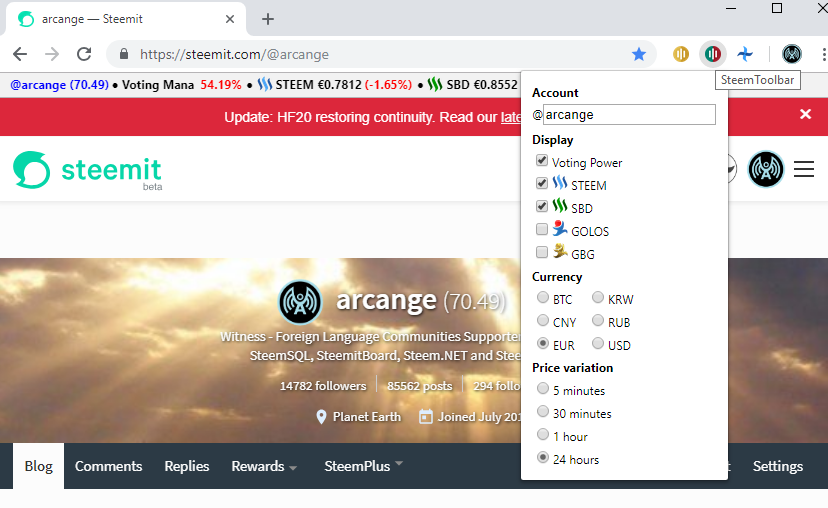
Task: Uncheck the STEEM display checkbox
Action: coord(542,183)
